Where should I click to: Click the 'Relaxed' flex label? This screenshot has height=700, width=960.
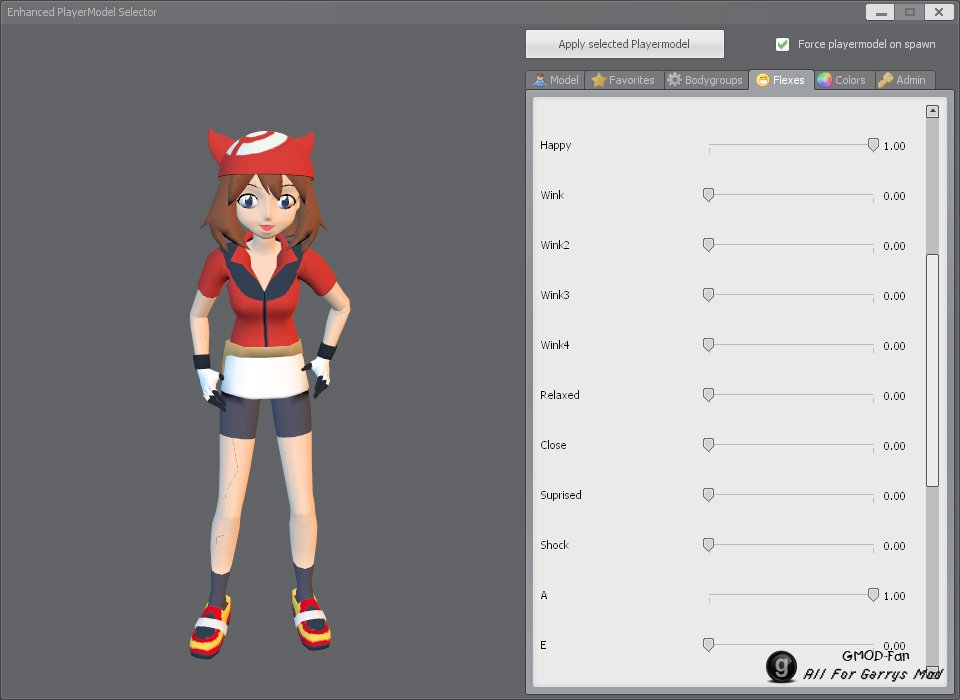[x=560, y=395]
